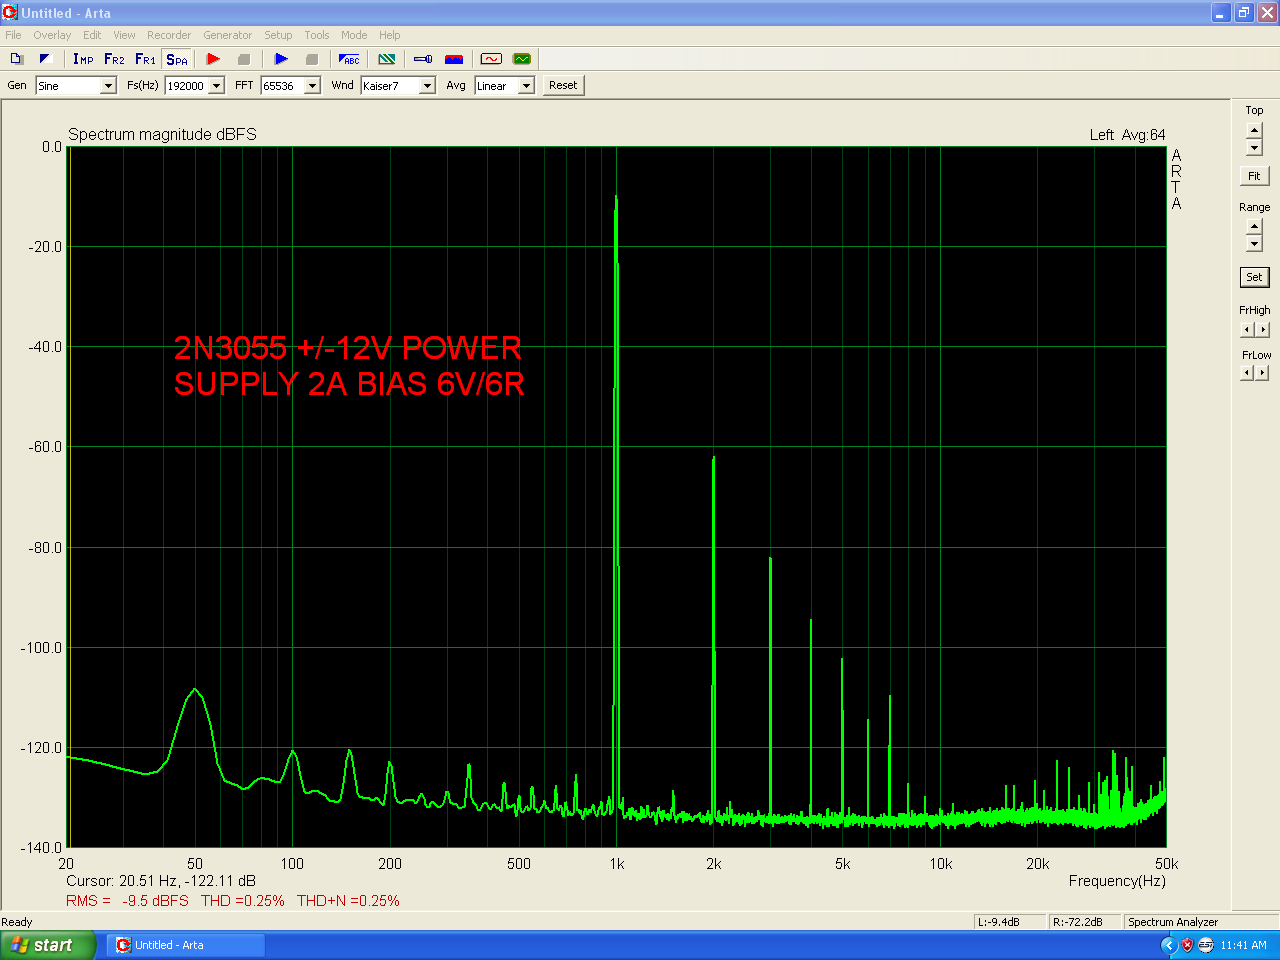Viewport: 1280px width, 960px height.
Task: Select SPA spectrum analyzer mode
Action: 177,59
